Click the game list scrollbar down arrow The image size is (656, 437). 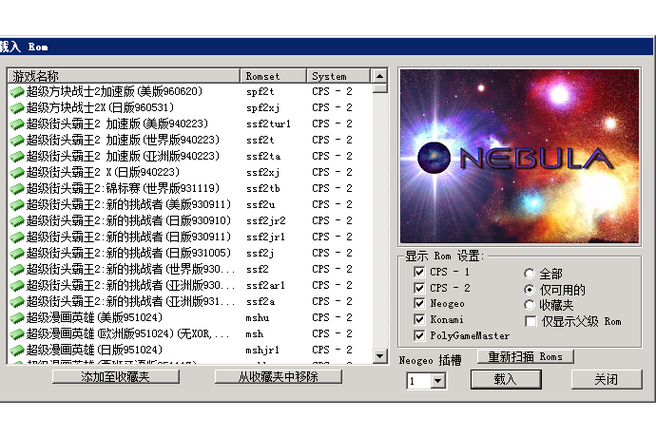pos(380,356)
